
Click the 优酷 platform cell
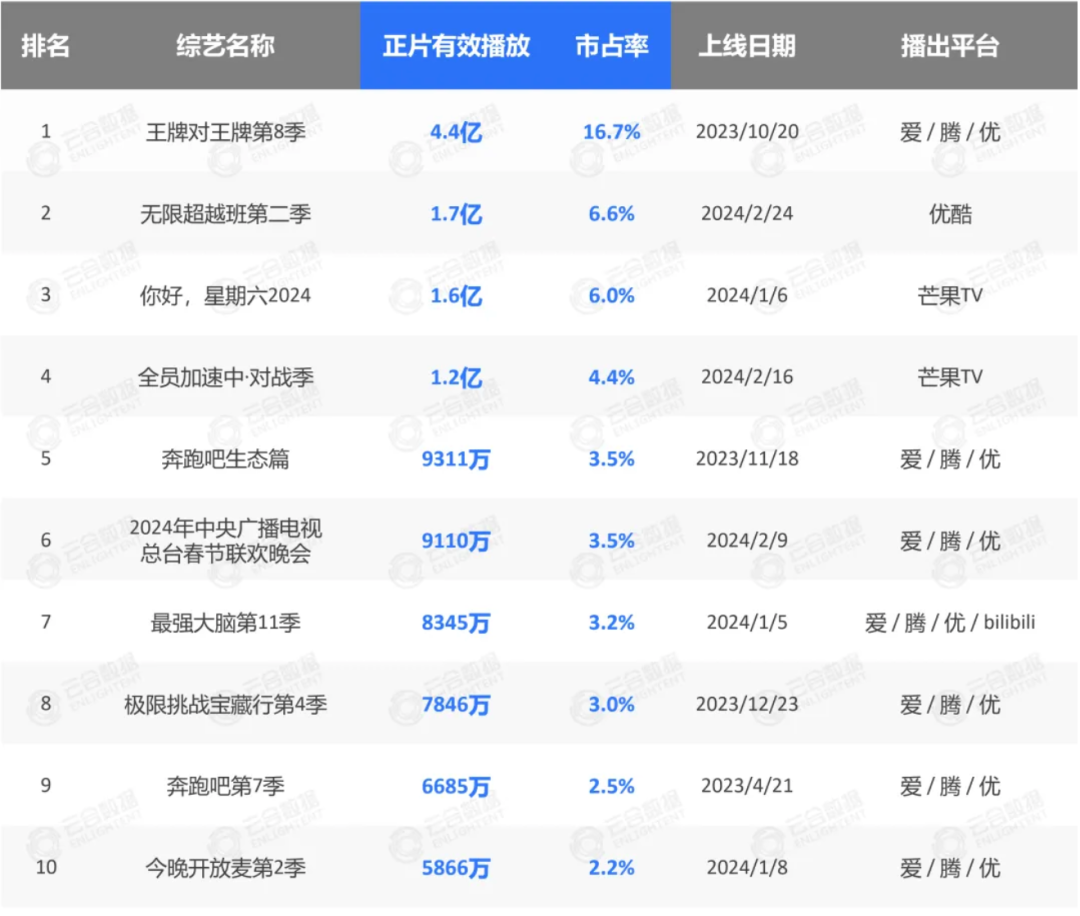(949, 214)
